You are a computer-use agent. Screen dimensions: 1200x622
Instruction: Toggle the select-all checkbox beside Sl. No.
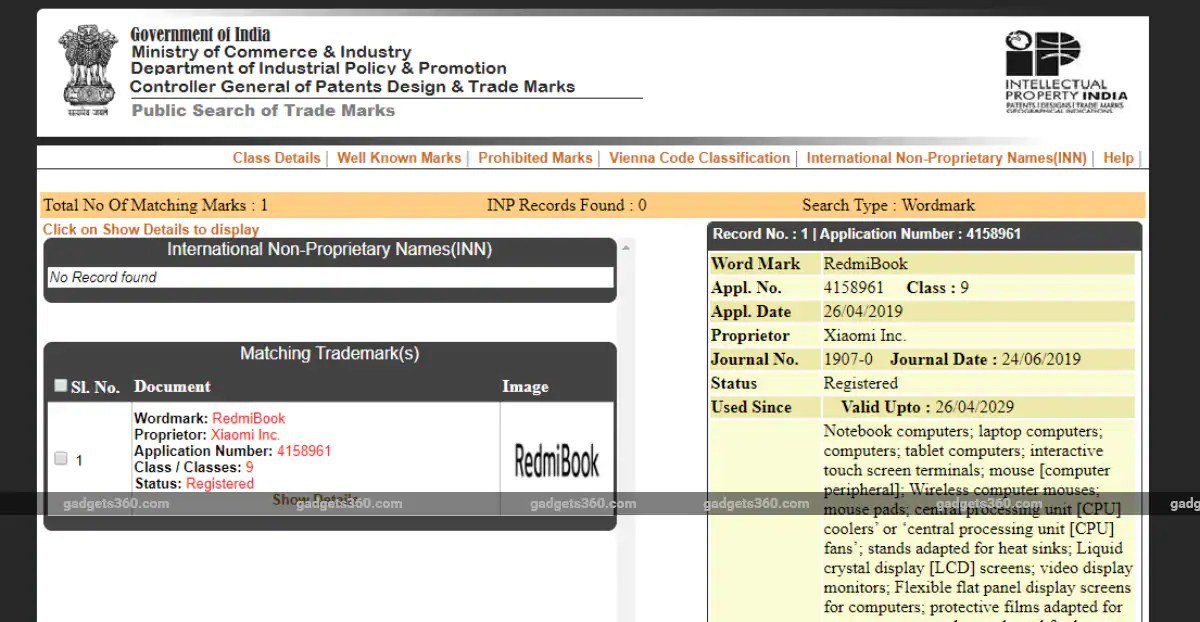(x=61, y=385)
